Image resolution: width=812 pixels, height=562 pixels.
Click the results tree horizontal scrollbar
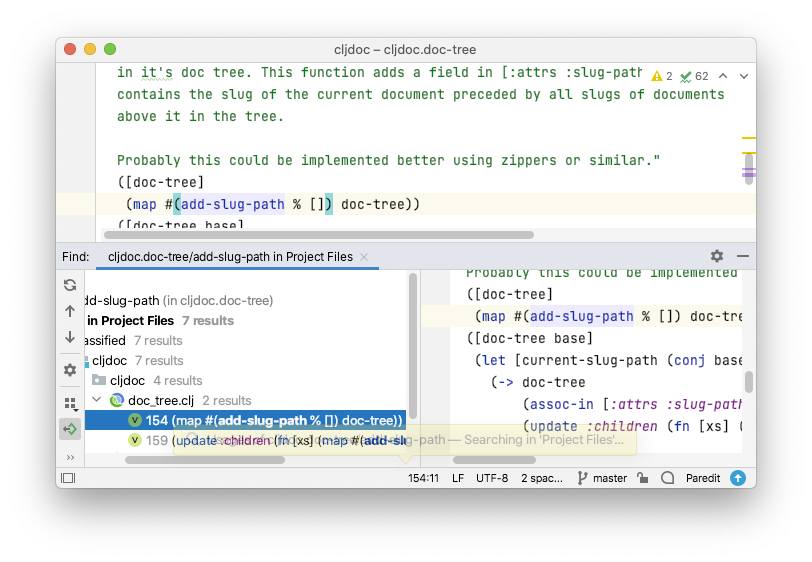coord(205,460)
